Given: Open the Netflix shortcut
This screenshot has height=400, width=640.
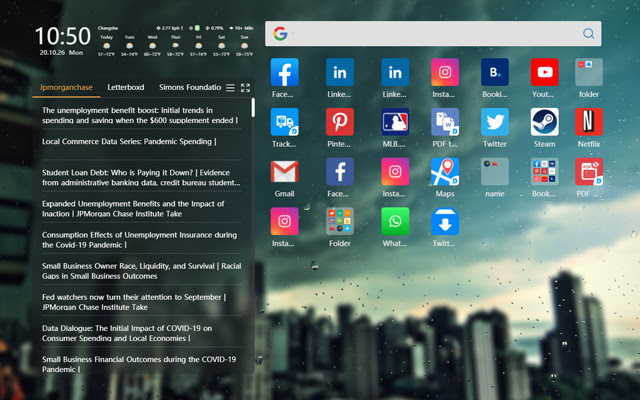Looking at the screenshot, I should pos(589,122).
